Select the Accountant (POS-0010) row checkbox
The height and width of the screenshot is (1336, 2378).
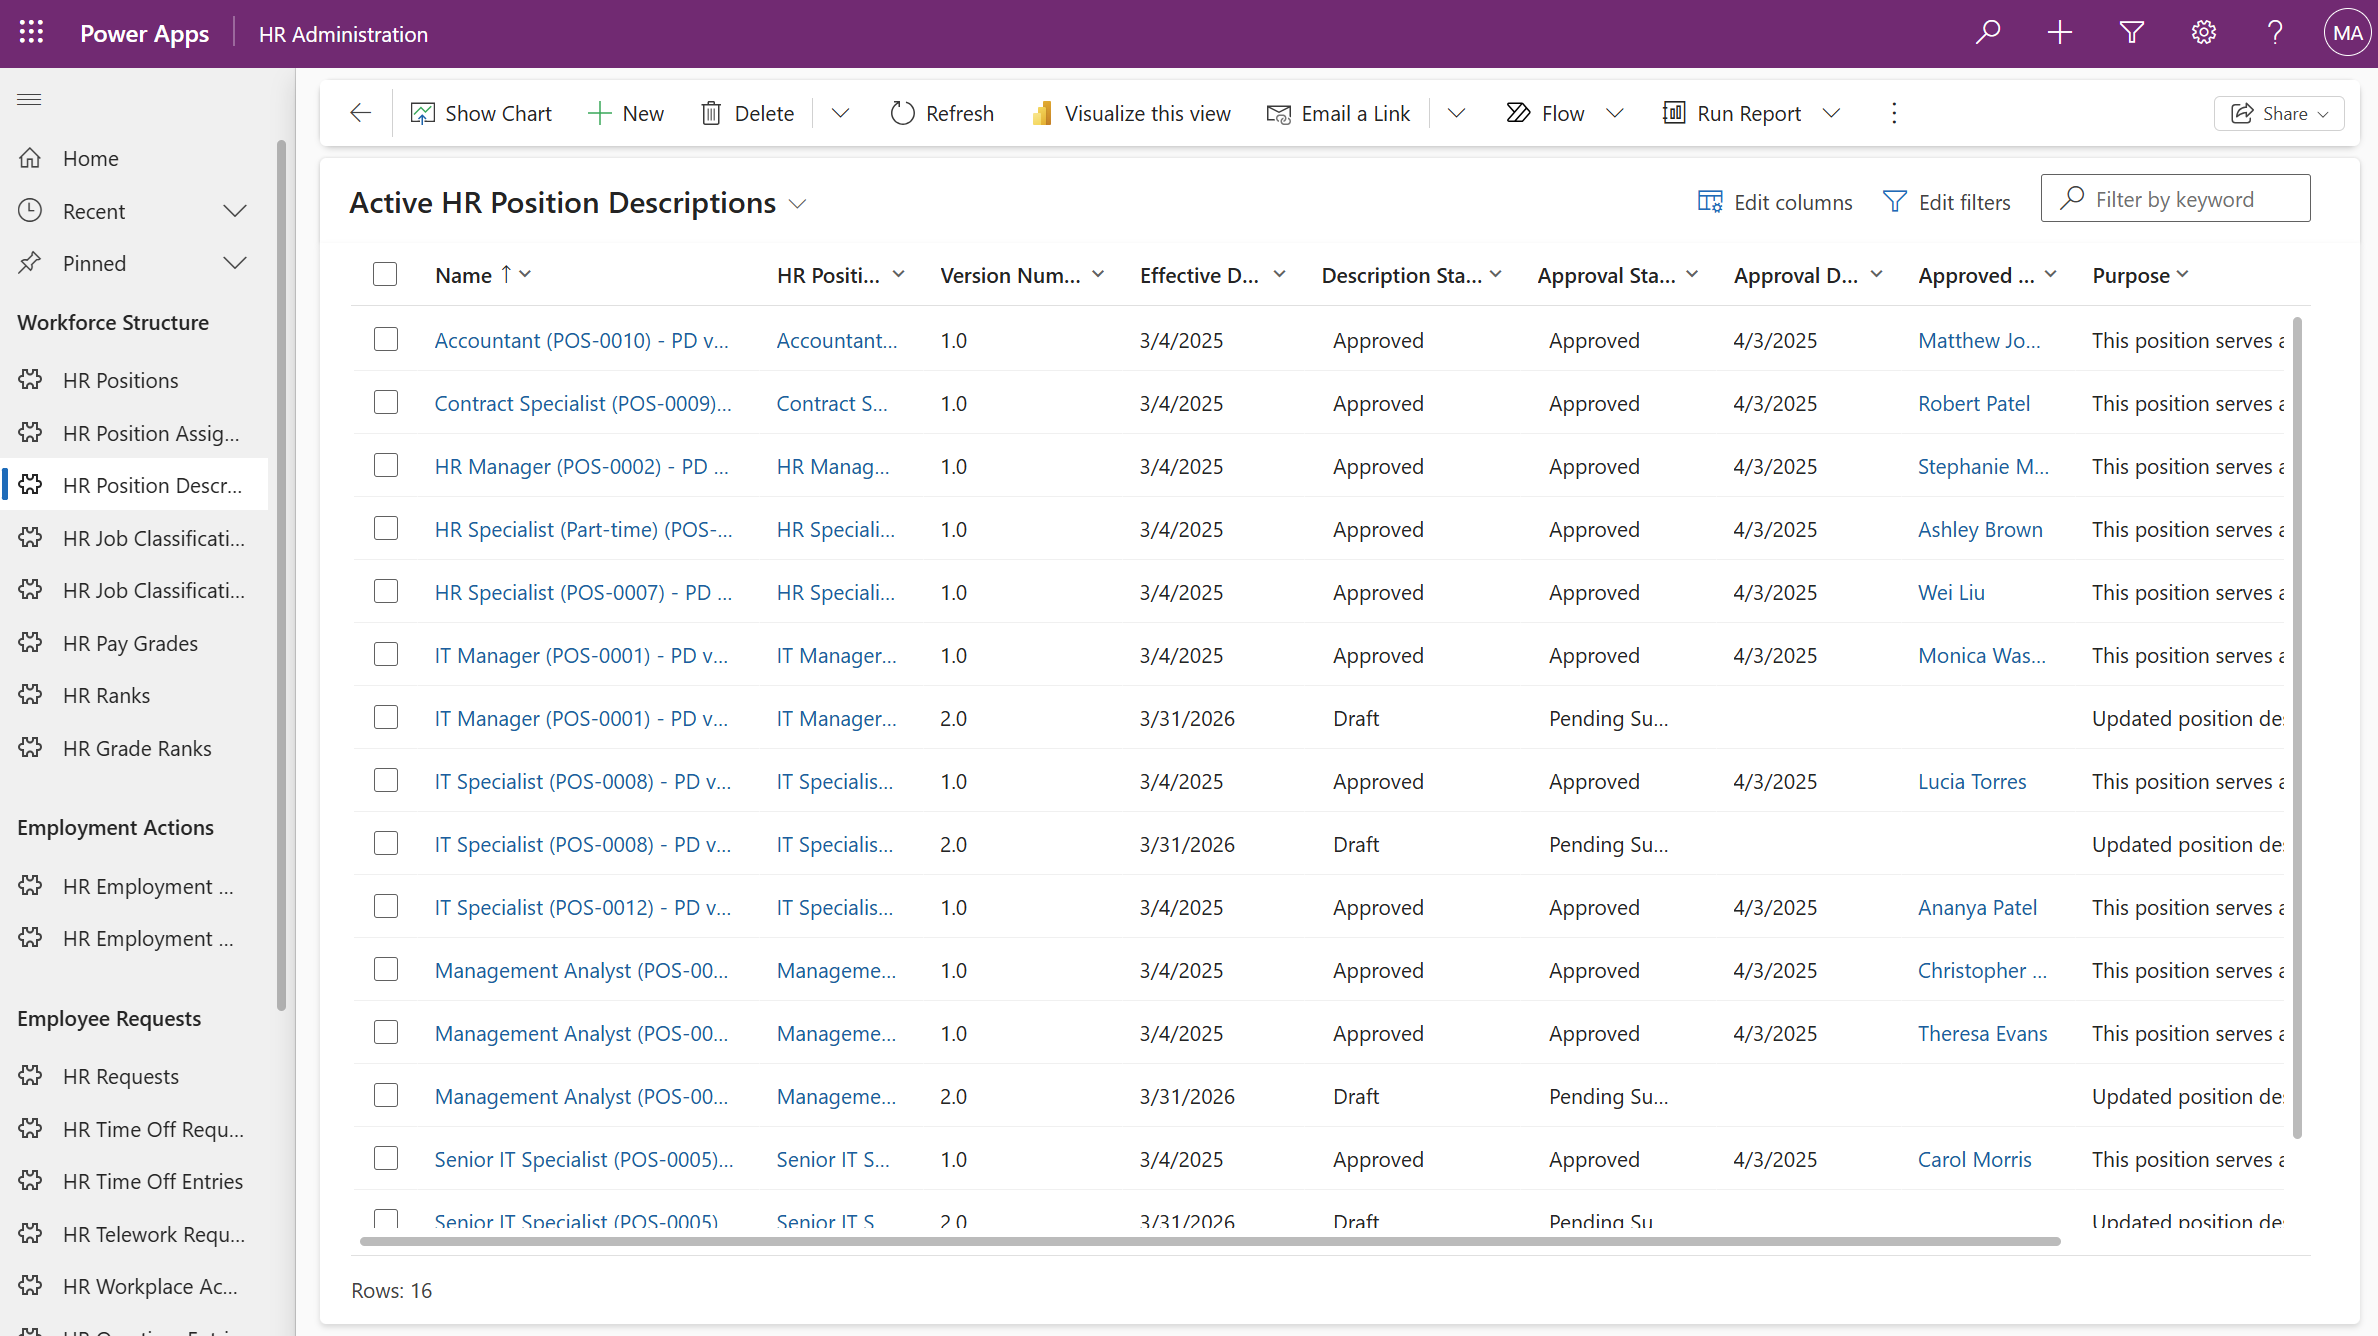coord(386,340)
